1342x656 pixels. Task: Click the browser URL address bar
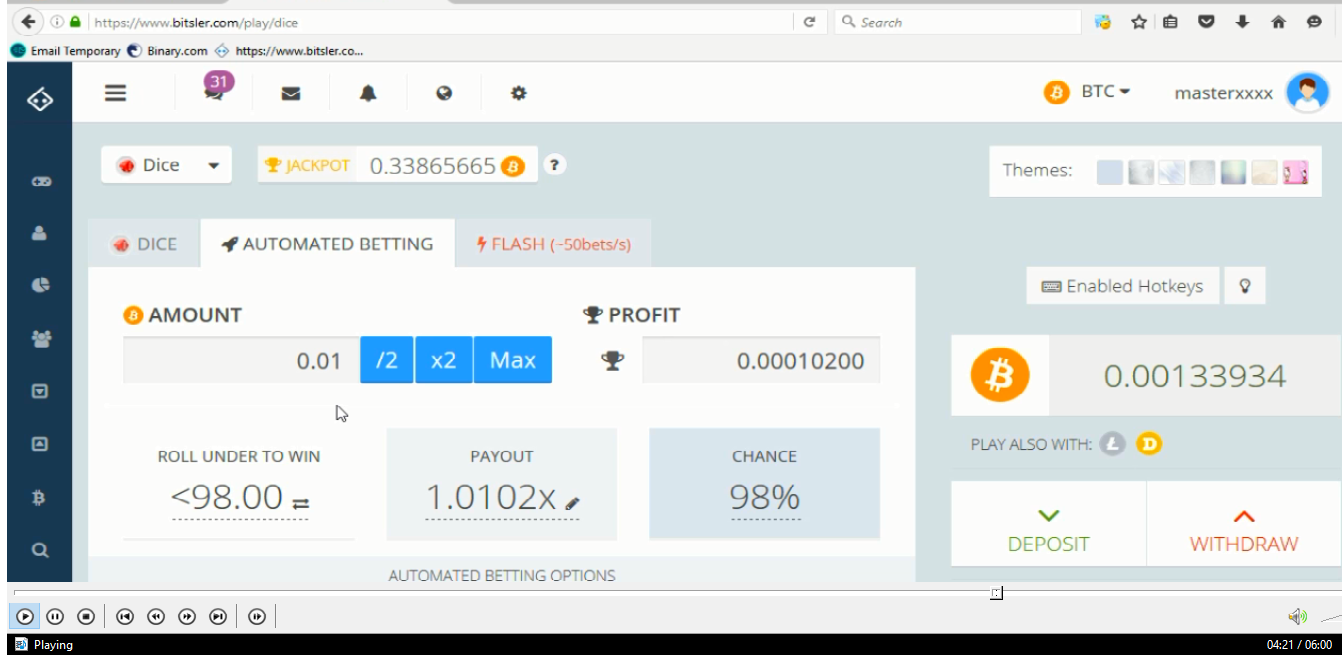click(440, 22)
